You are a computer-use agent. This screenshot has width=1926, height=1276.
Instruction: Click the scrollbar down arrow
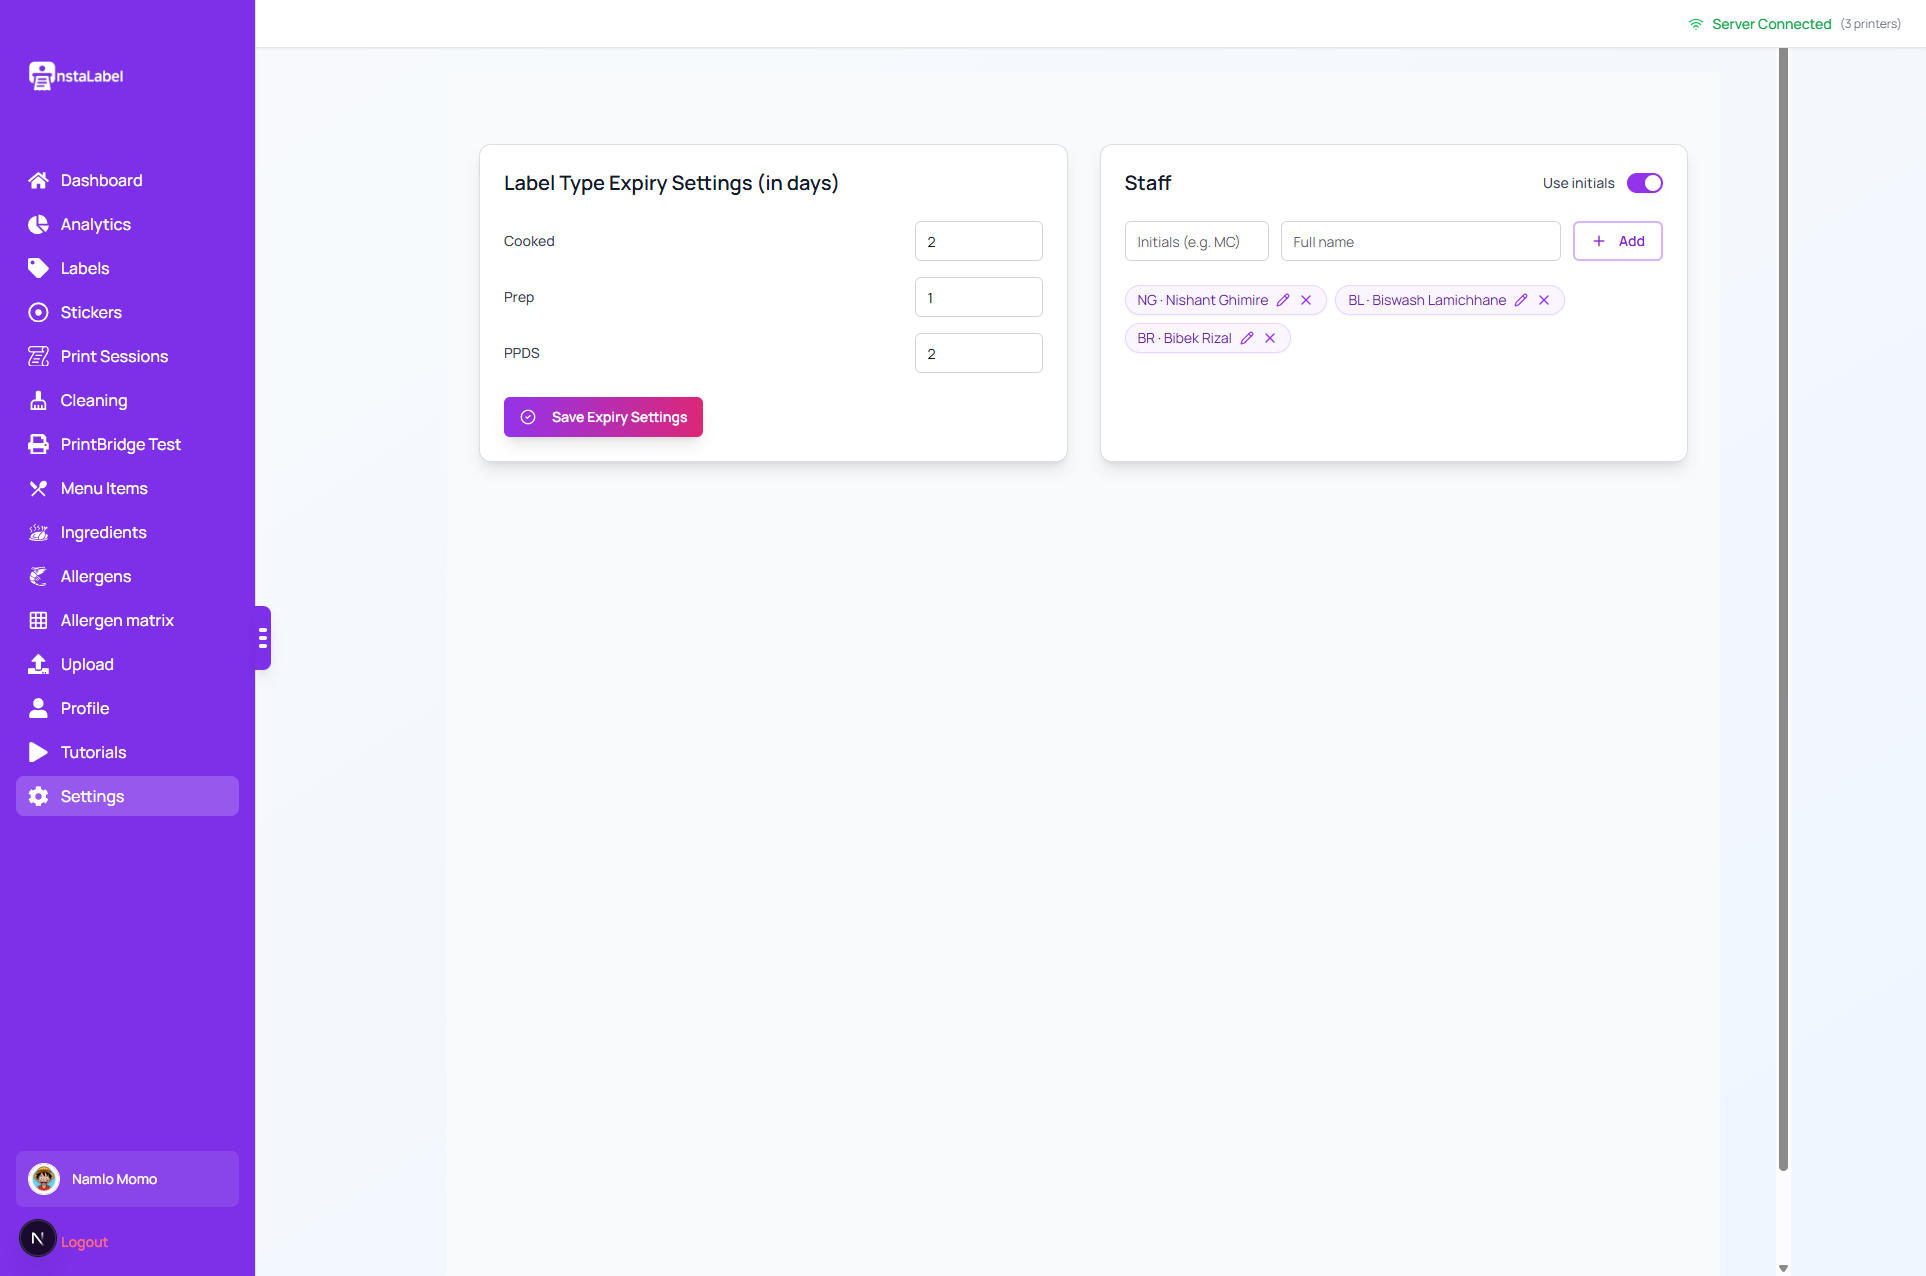click(x=1783, y=1268)
